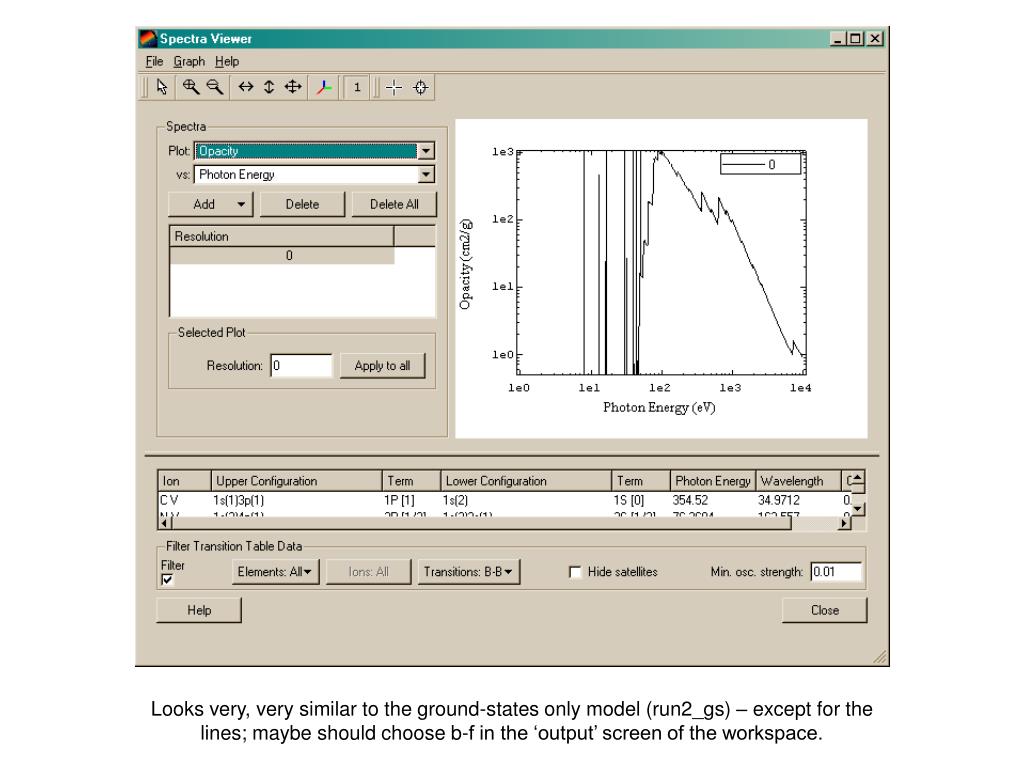The height and width of the screenshot is (768, 1024).
Task: Click the Photon Energy column header
Action: 712,481
